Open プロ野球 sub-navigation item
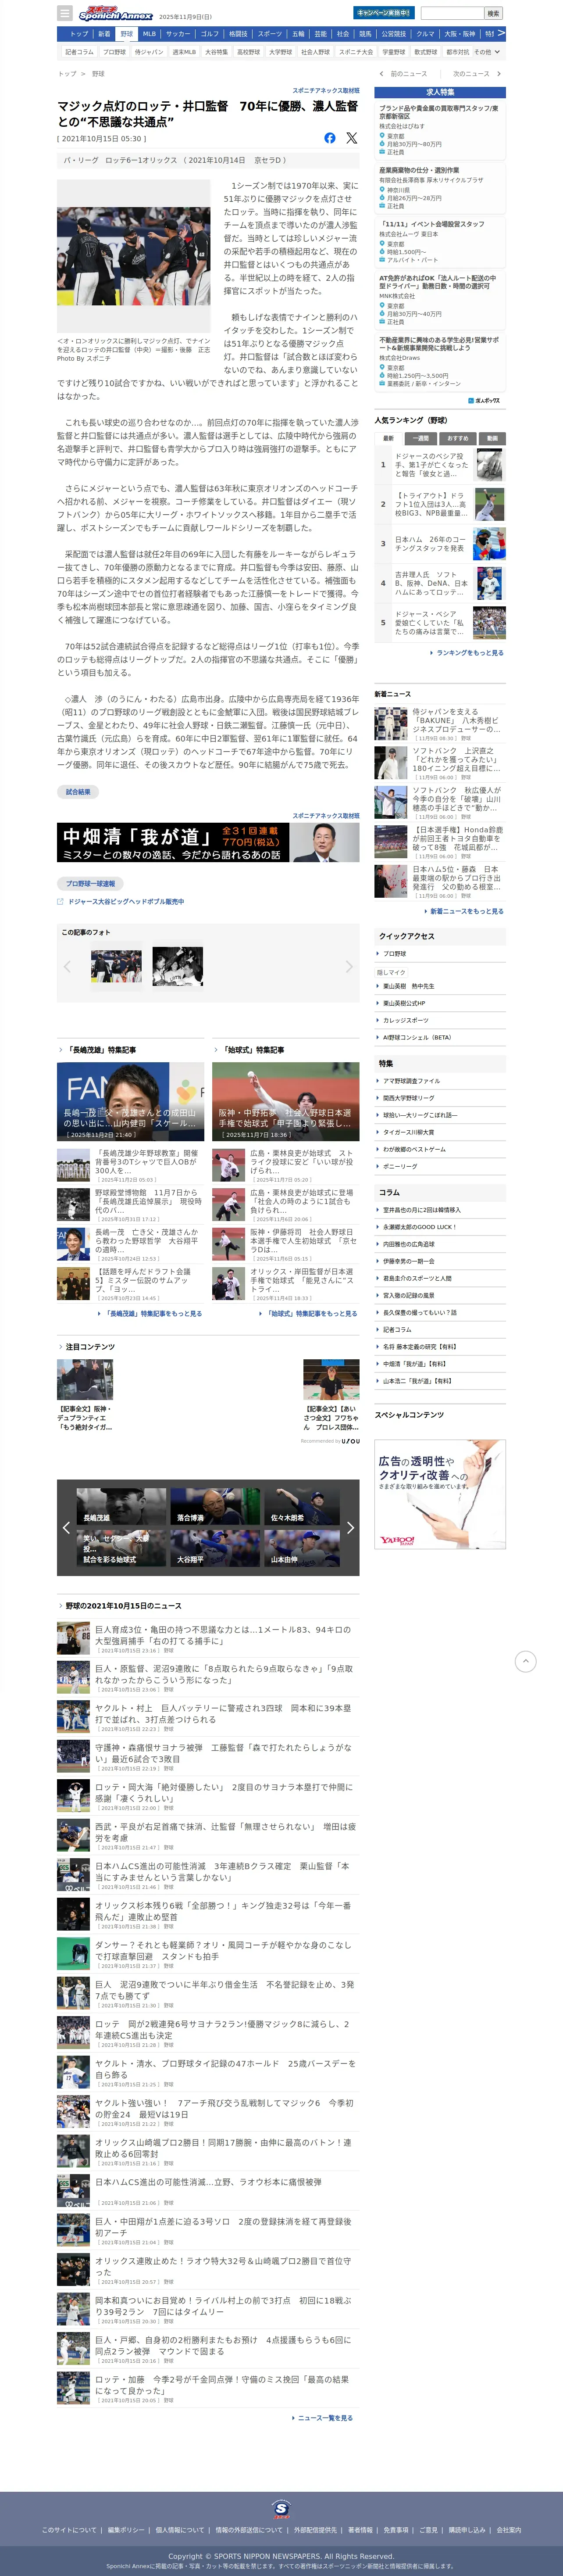This screenshot has height=2576, width=563. [x=115, y=52]
